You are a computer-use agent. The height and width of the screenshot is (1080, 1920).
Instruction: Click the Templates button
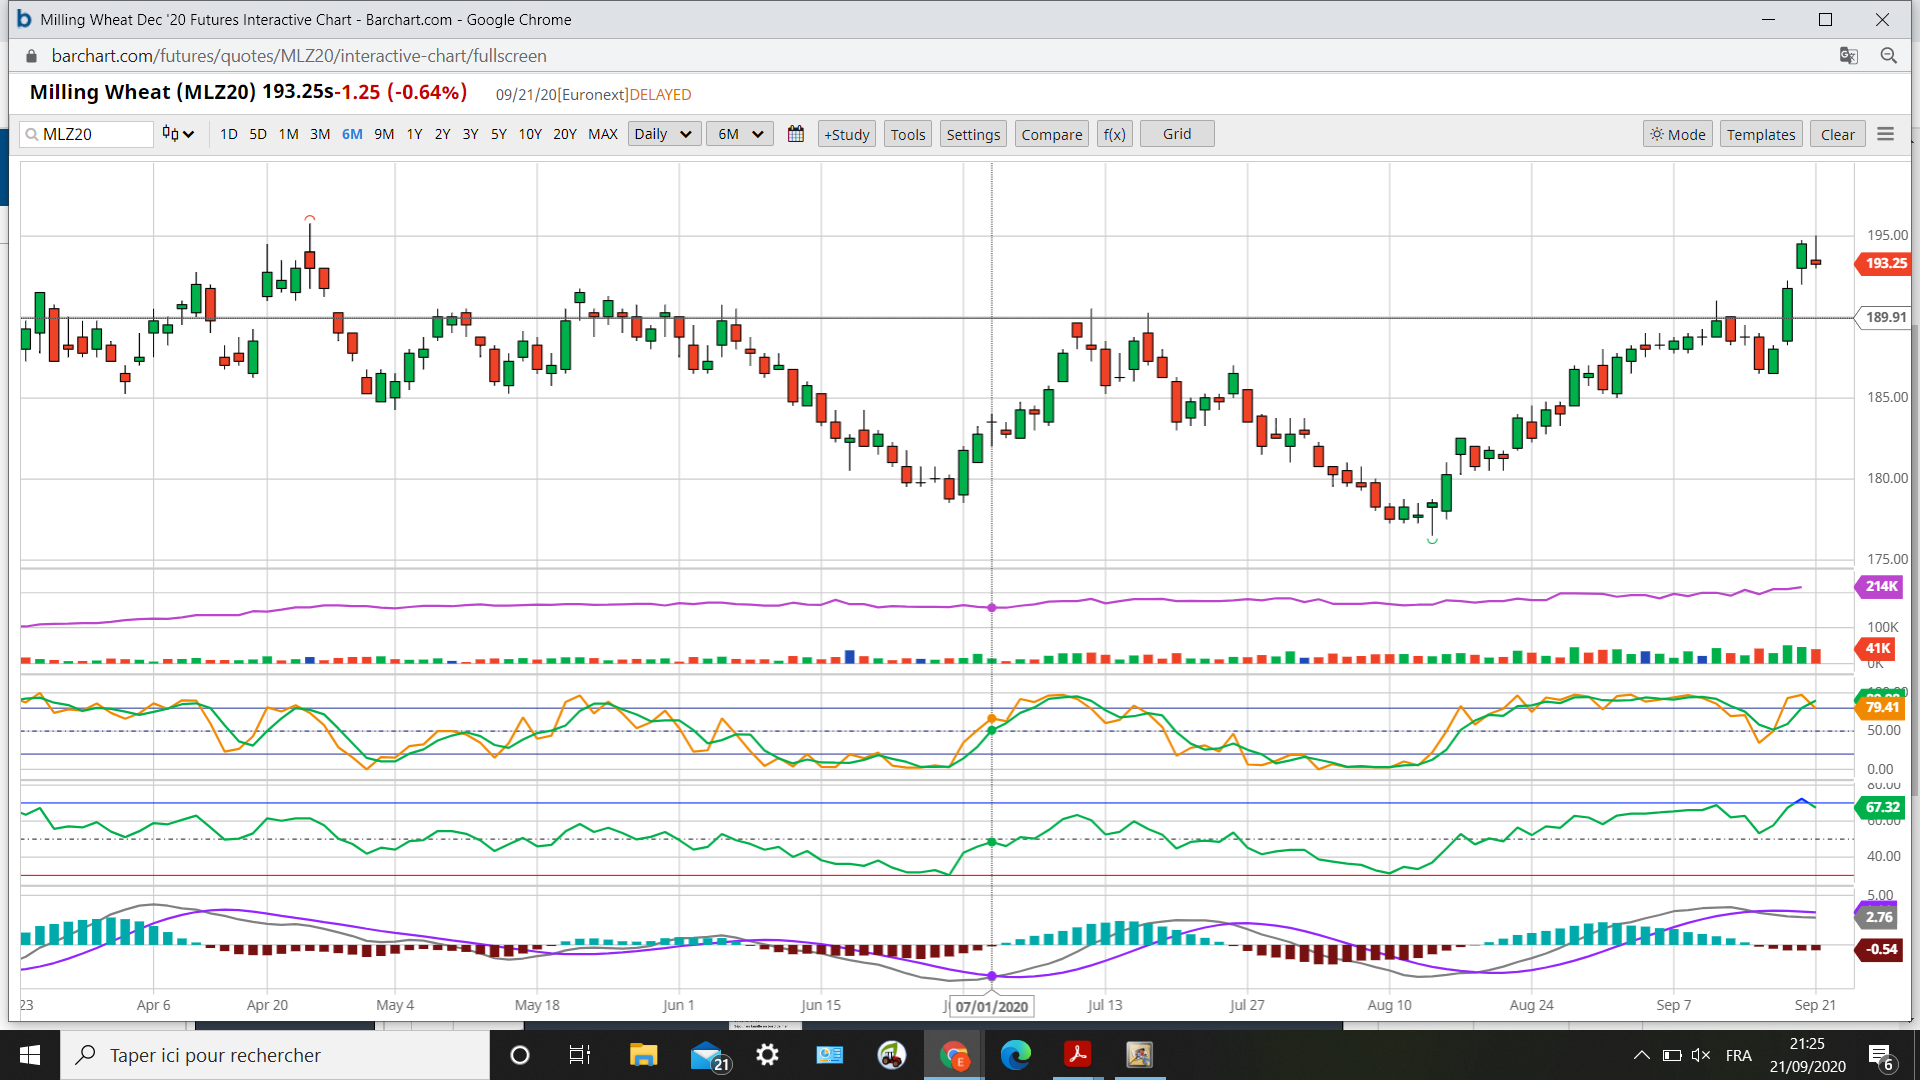tap(1760, 134)
